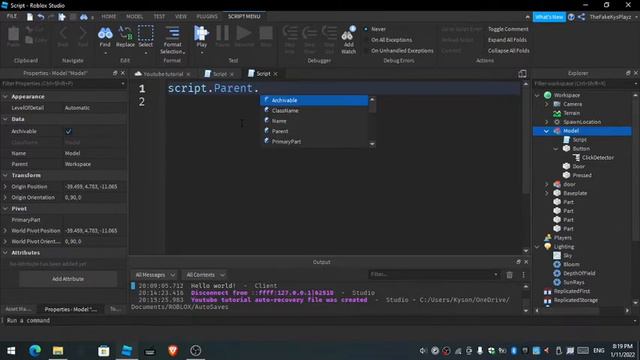Choose Archivable in autocomplete list
Screen dimensions: 640x360
point(314,100)
